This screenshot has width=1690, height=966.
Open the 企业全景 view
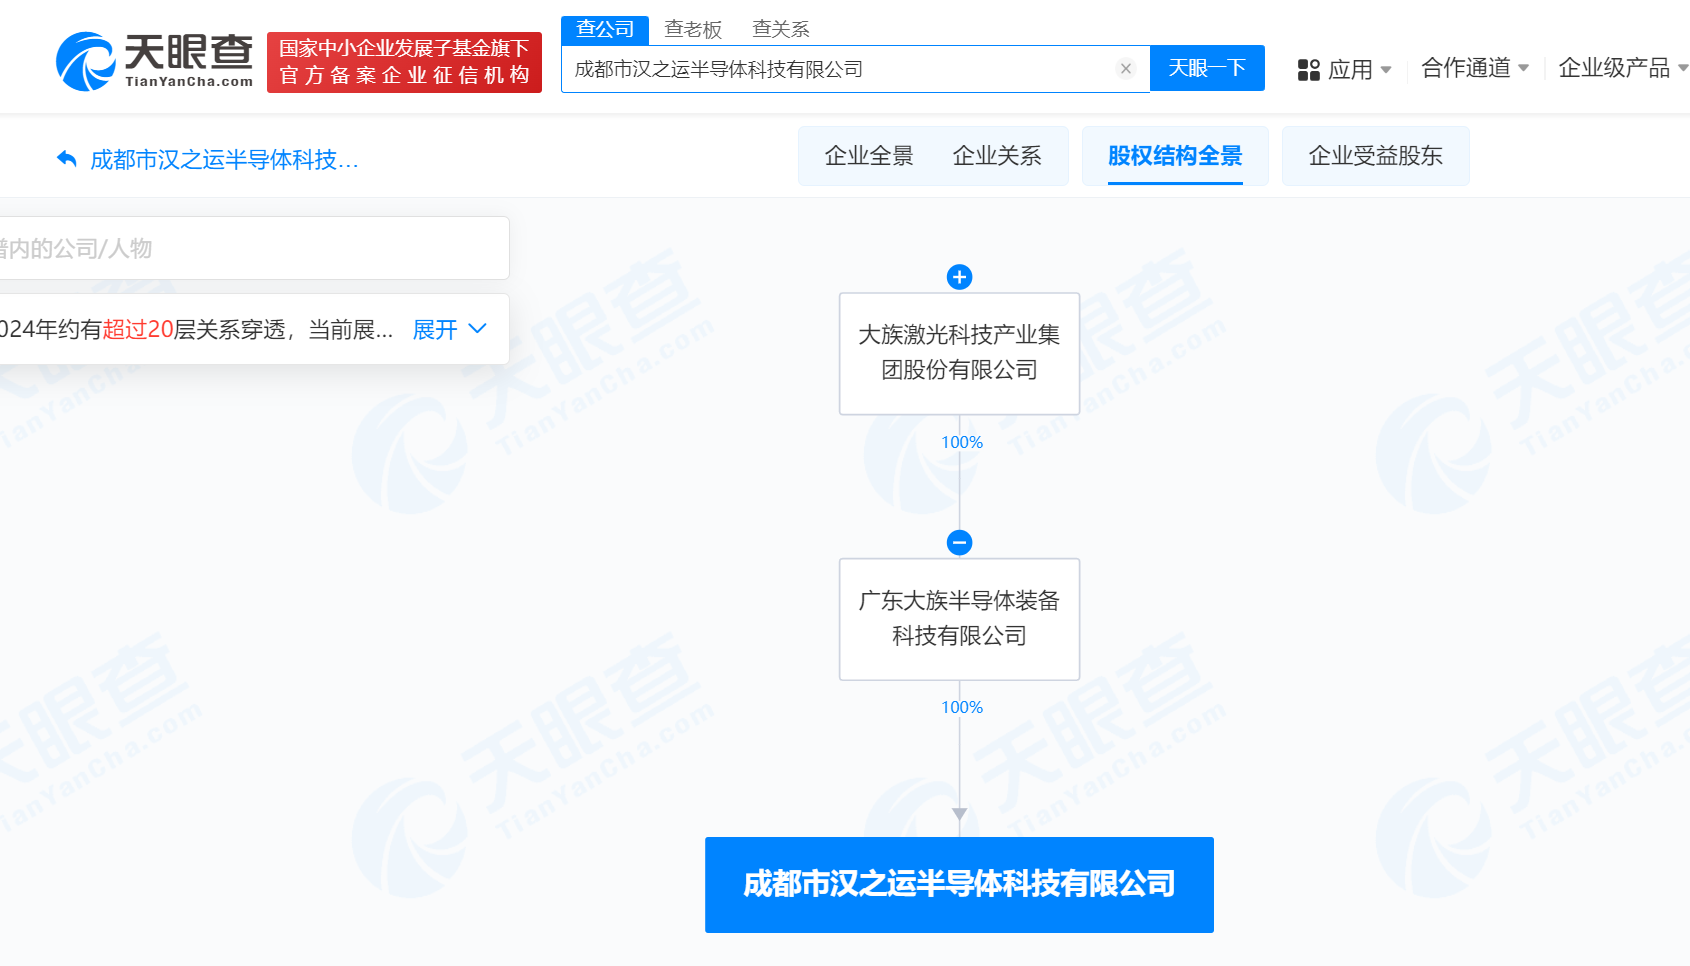(868, 156)
